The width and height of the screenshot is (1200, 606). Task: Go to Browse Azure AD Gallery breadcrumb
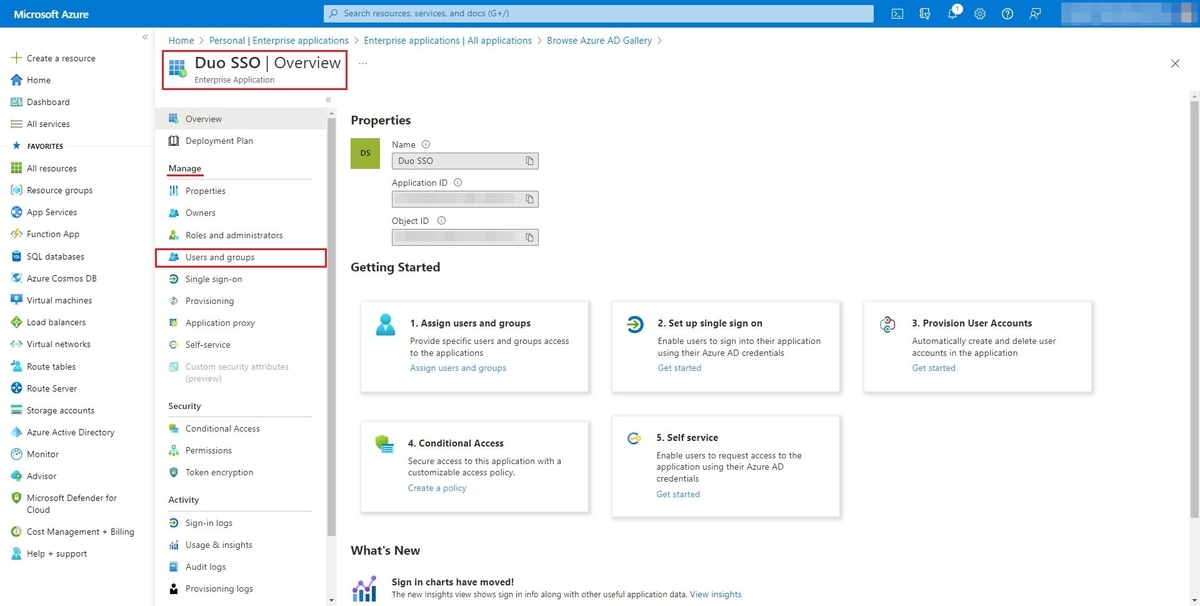tap(599, 41)
